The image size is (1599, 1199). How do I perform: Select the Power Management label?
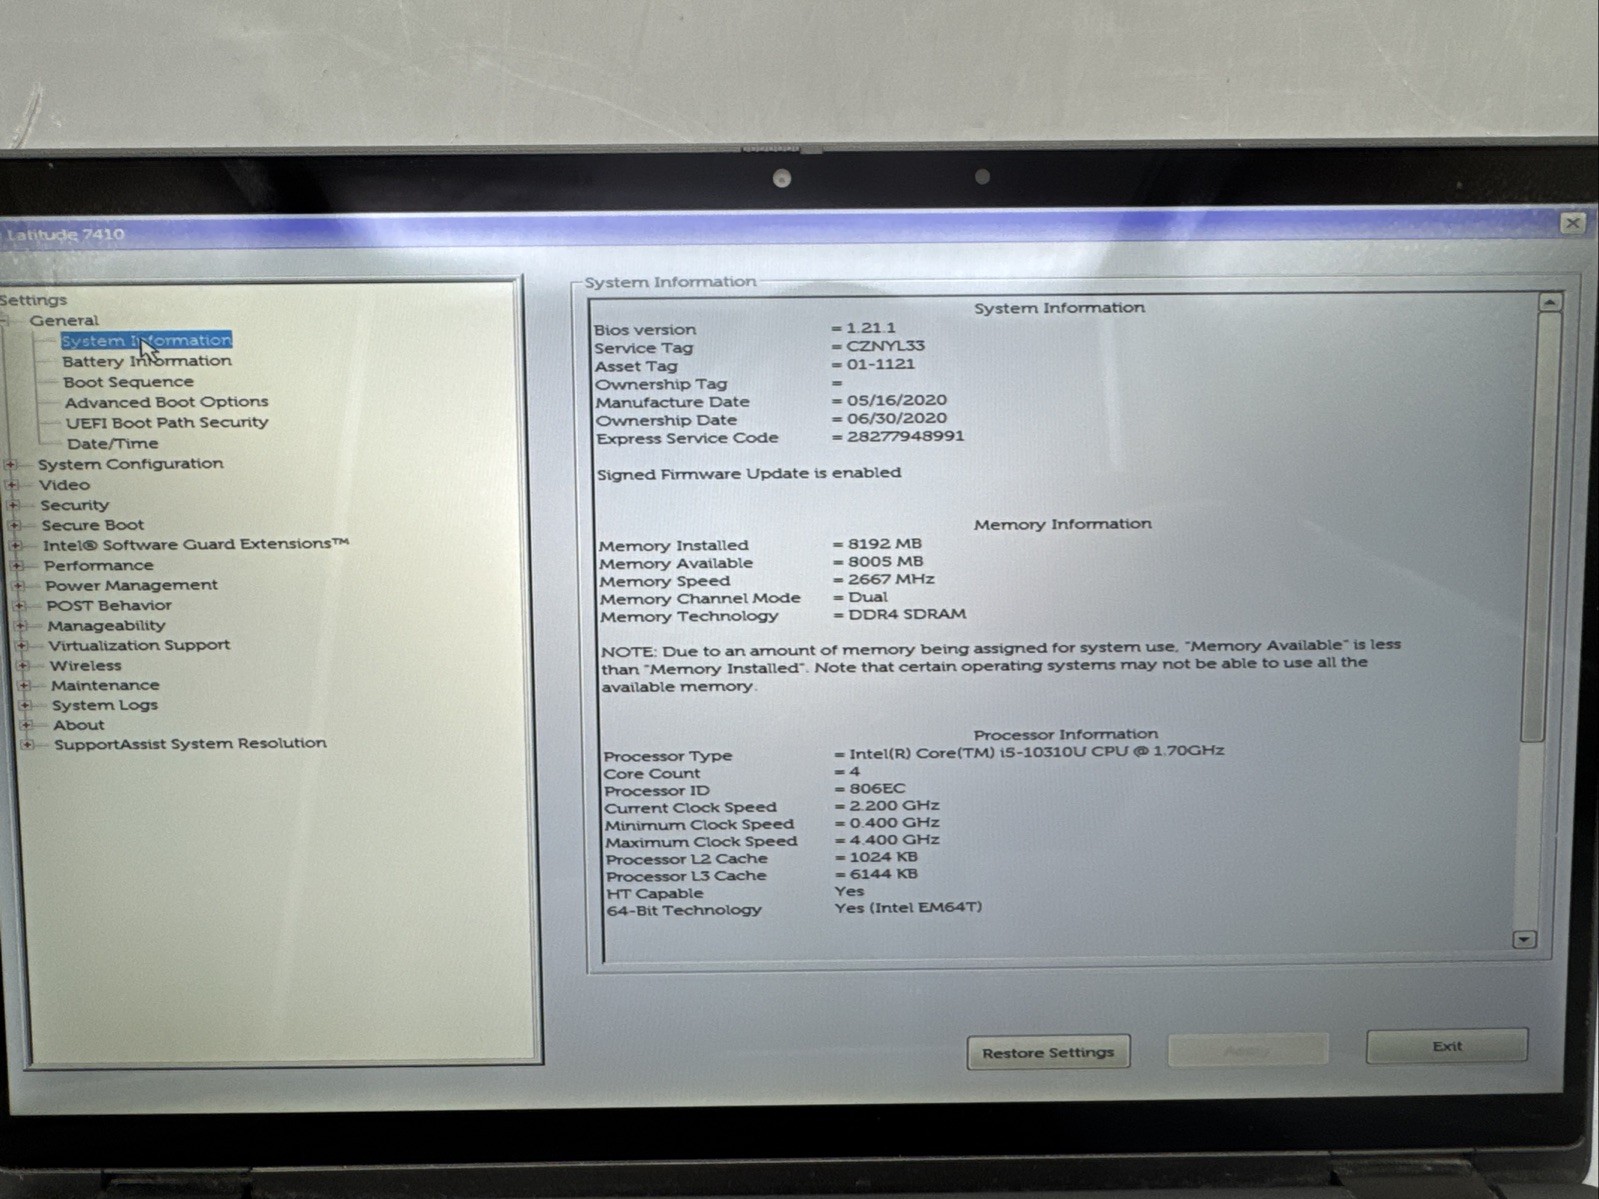click(131, 585)
